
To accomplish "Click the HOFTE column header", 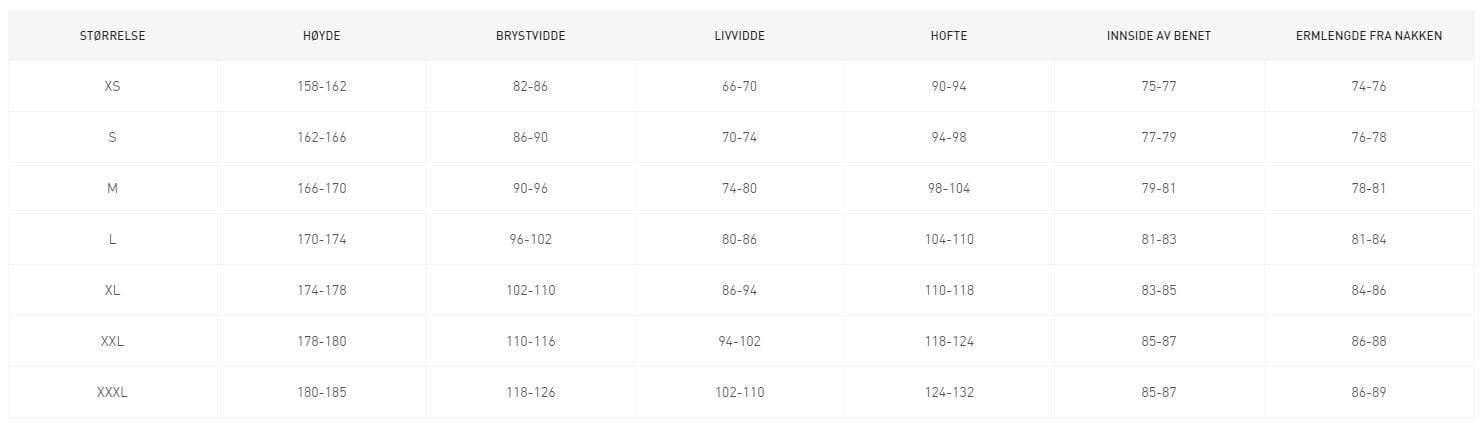I will 949,36.
